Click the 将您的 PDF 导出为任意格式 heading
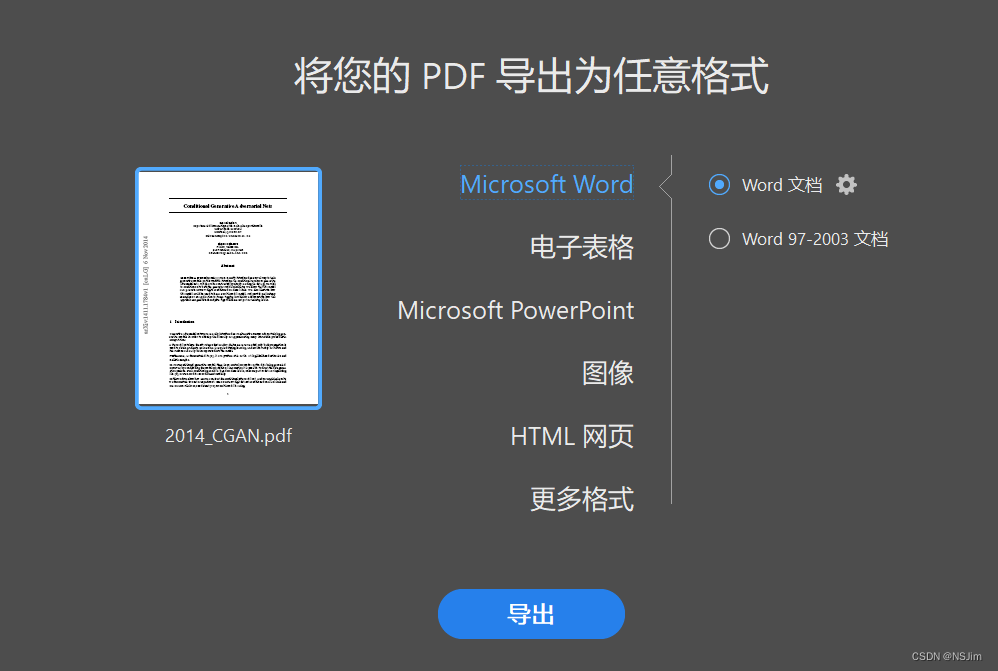Image resolution: width=998 pixels, height=671 pixels. click(x=530, y=76)
